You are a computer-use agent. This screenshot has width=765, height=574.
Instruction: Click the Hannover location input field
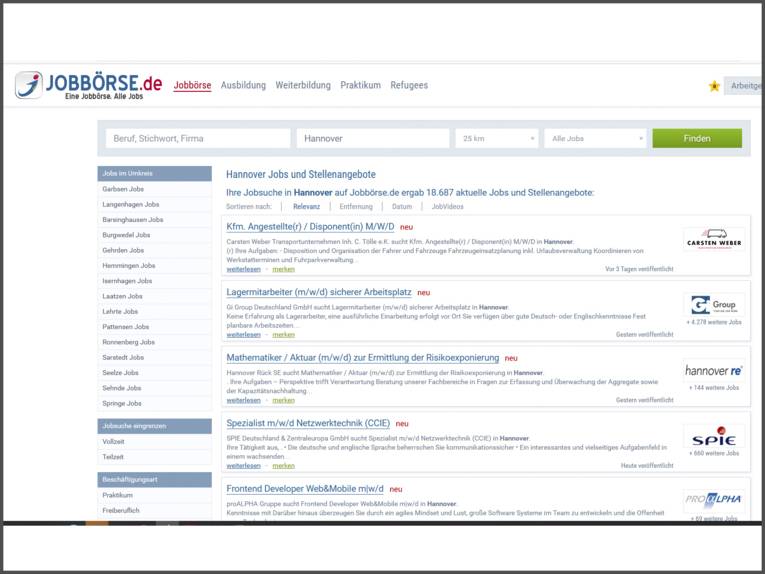372,138
